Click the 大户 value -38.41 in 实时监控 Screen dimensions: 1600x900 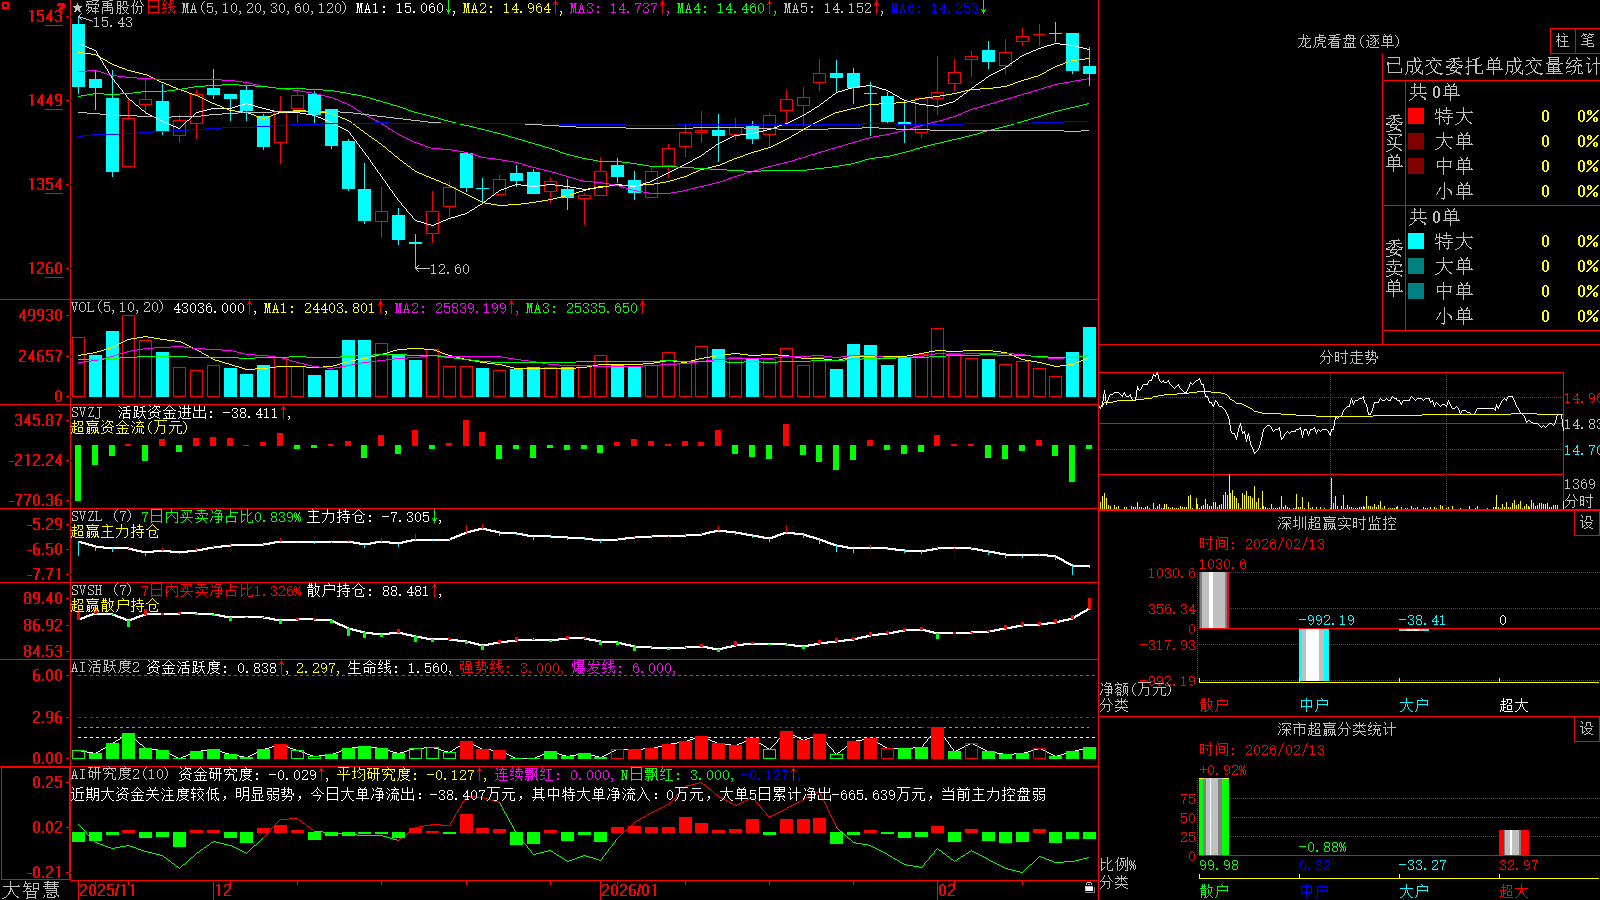[x=1421, y=620]
